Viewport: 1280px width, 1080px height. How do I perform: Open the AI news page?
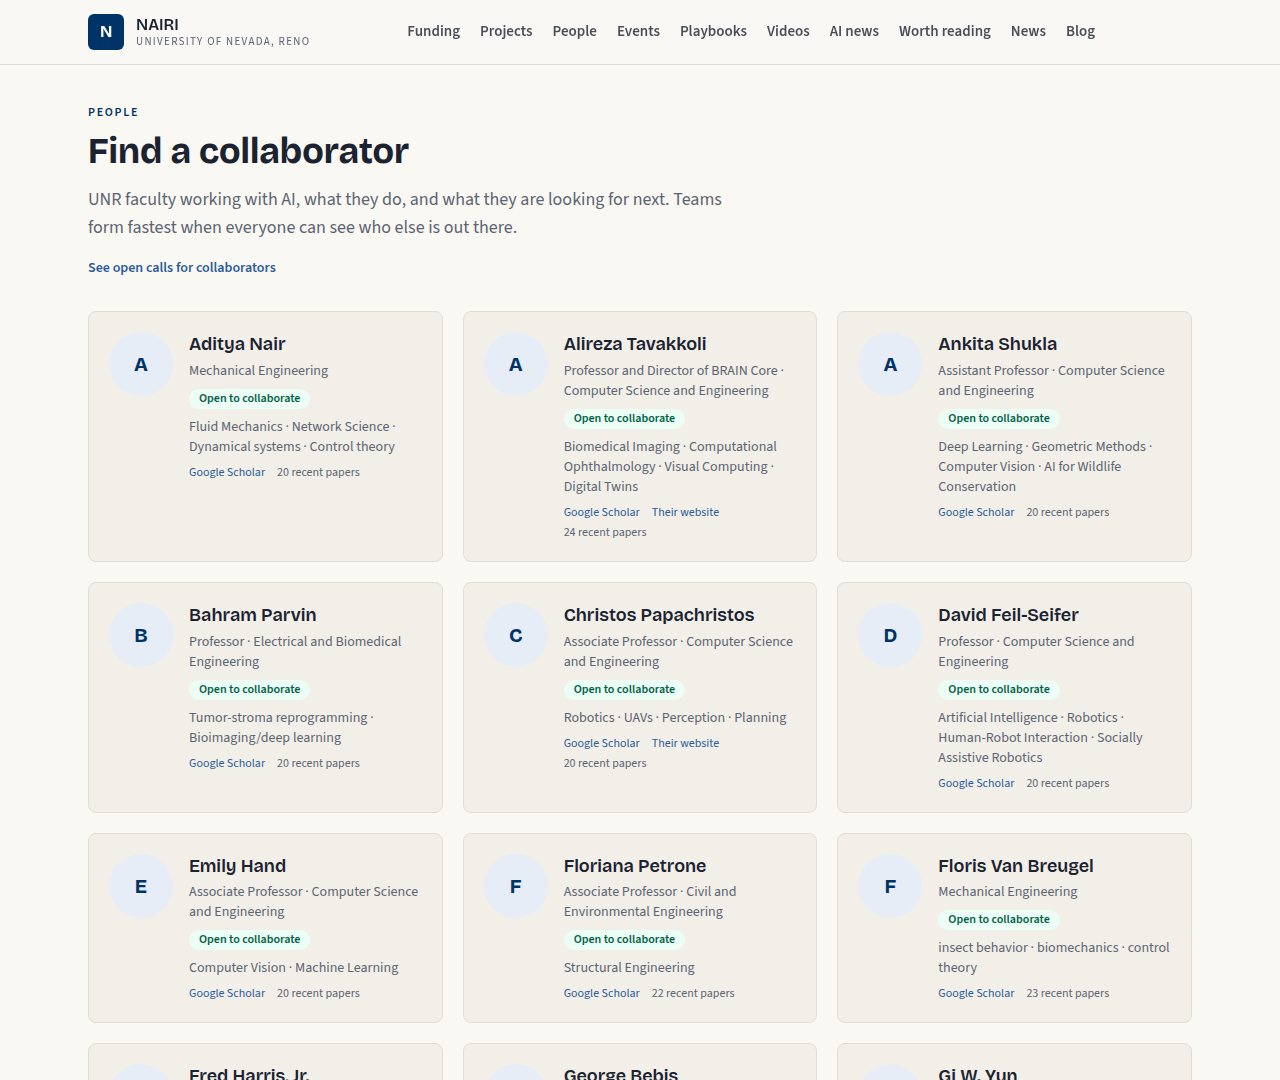tap(854, 31)
